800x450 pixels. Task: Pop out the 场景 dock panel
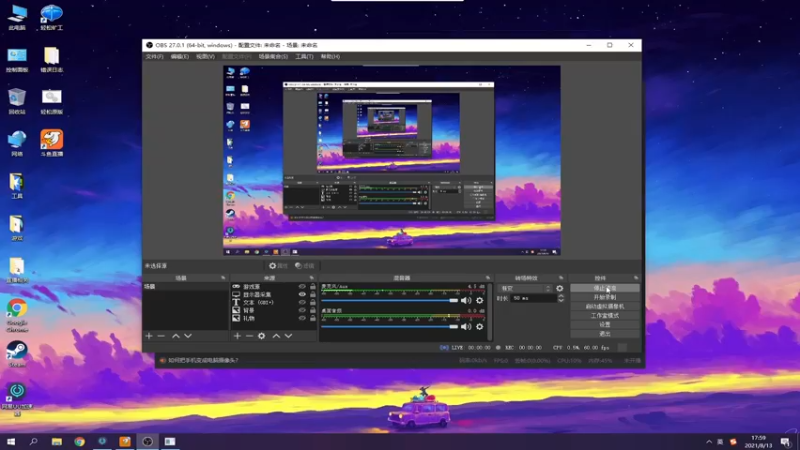pyautogui.click(x=223, y=278)
